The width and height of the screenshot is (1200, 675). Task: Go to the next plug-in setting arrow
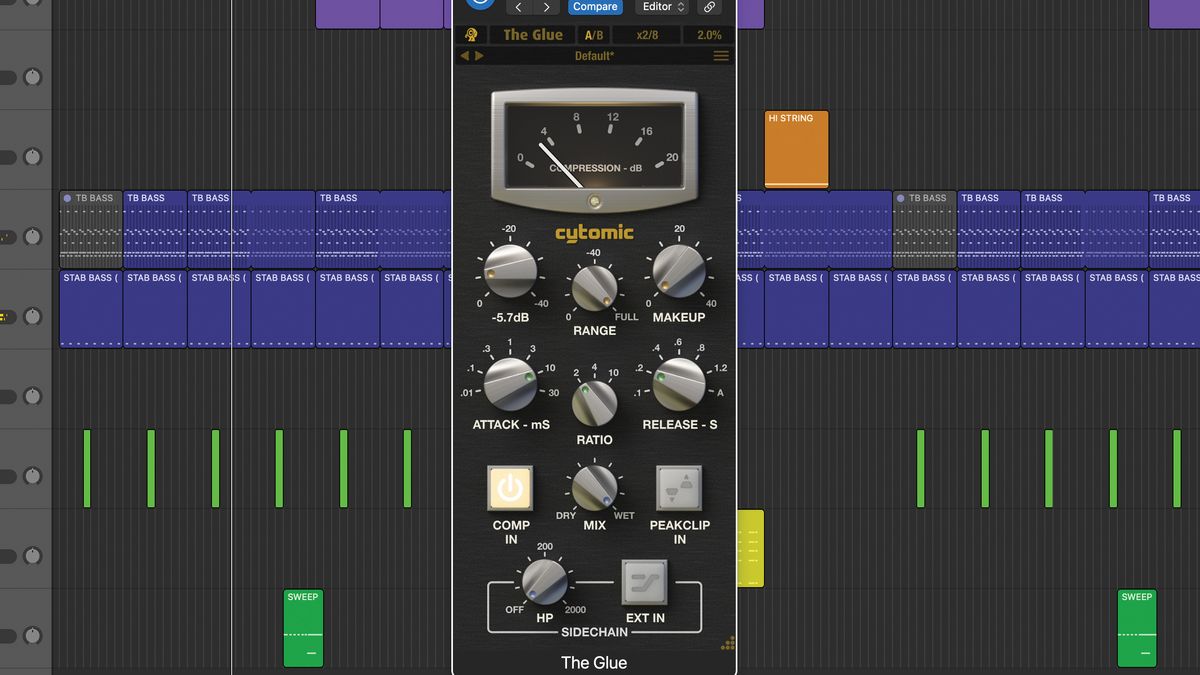pos(546,7)
